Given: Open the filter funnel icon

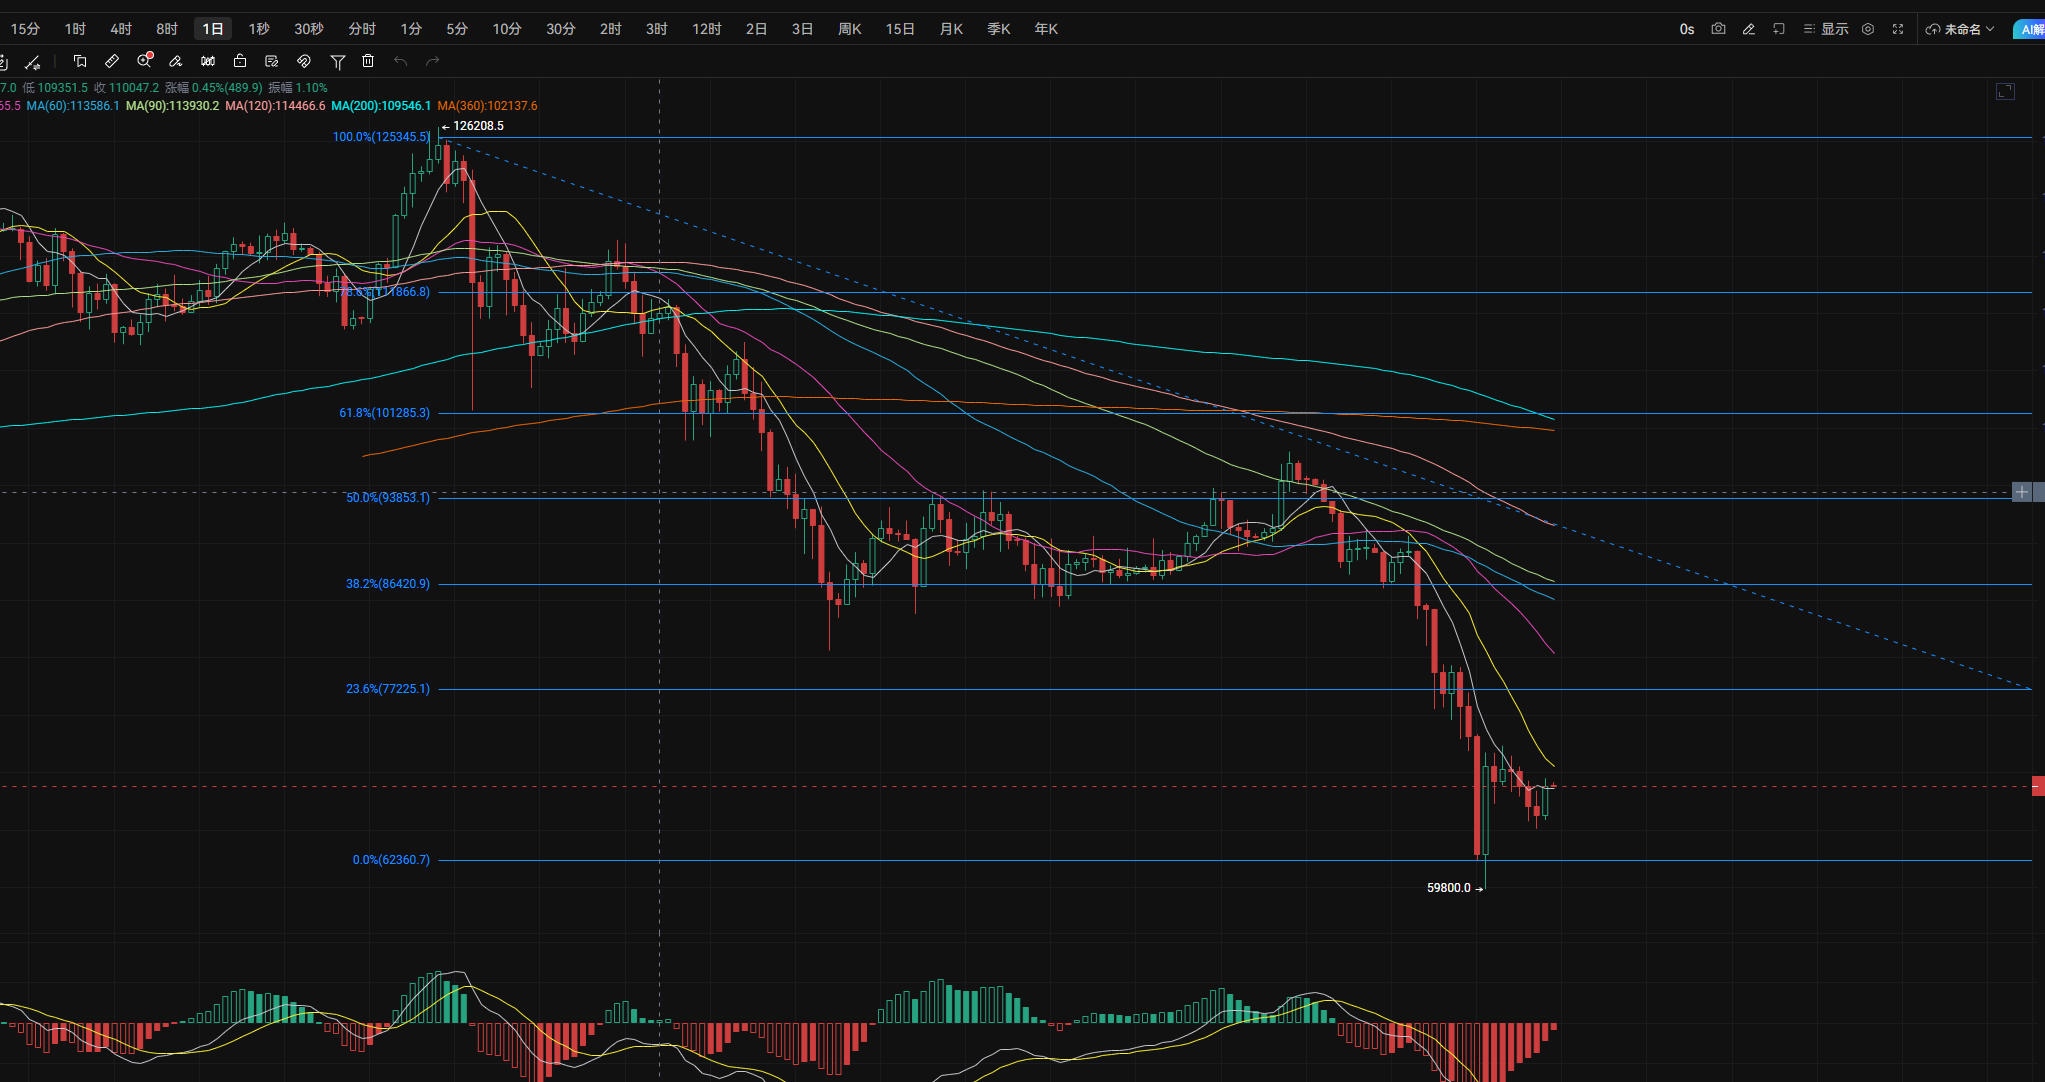Looking at the screenshot, I should click(338, 62).
